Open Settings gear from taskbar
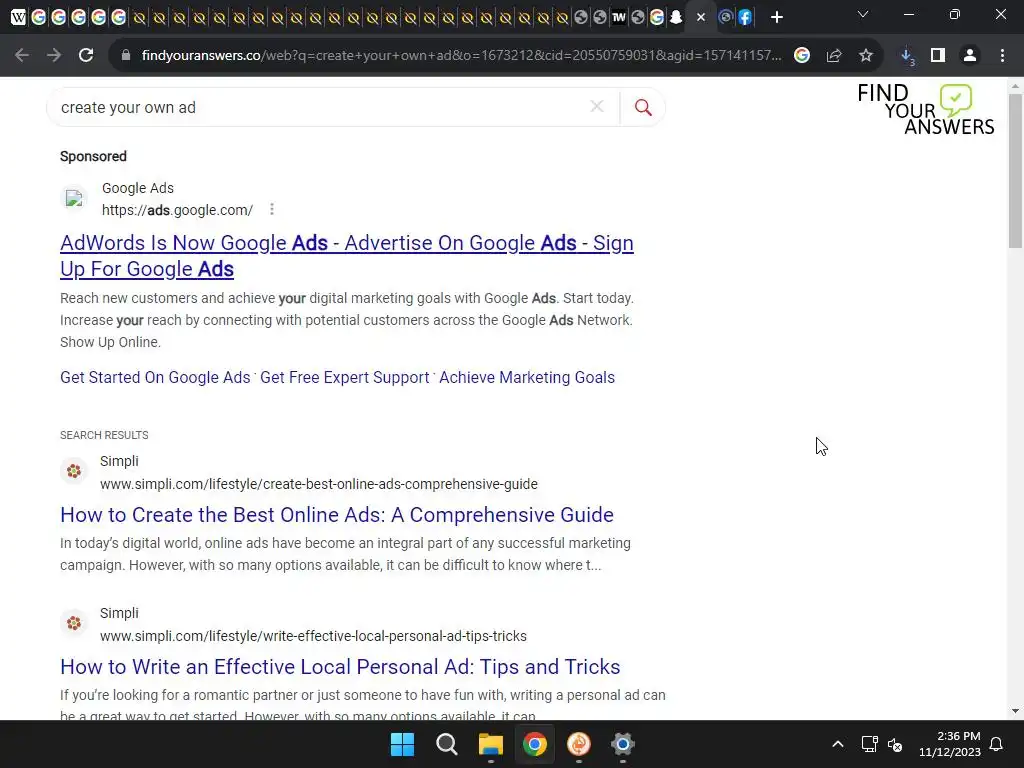This screenshot has height=768, width=1024. point(623,744)
